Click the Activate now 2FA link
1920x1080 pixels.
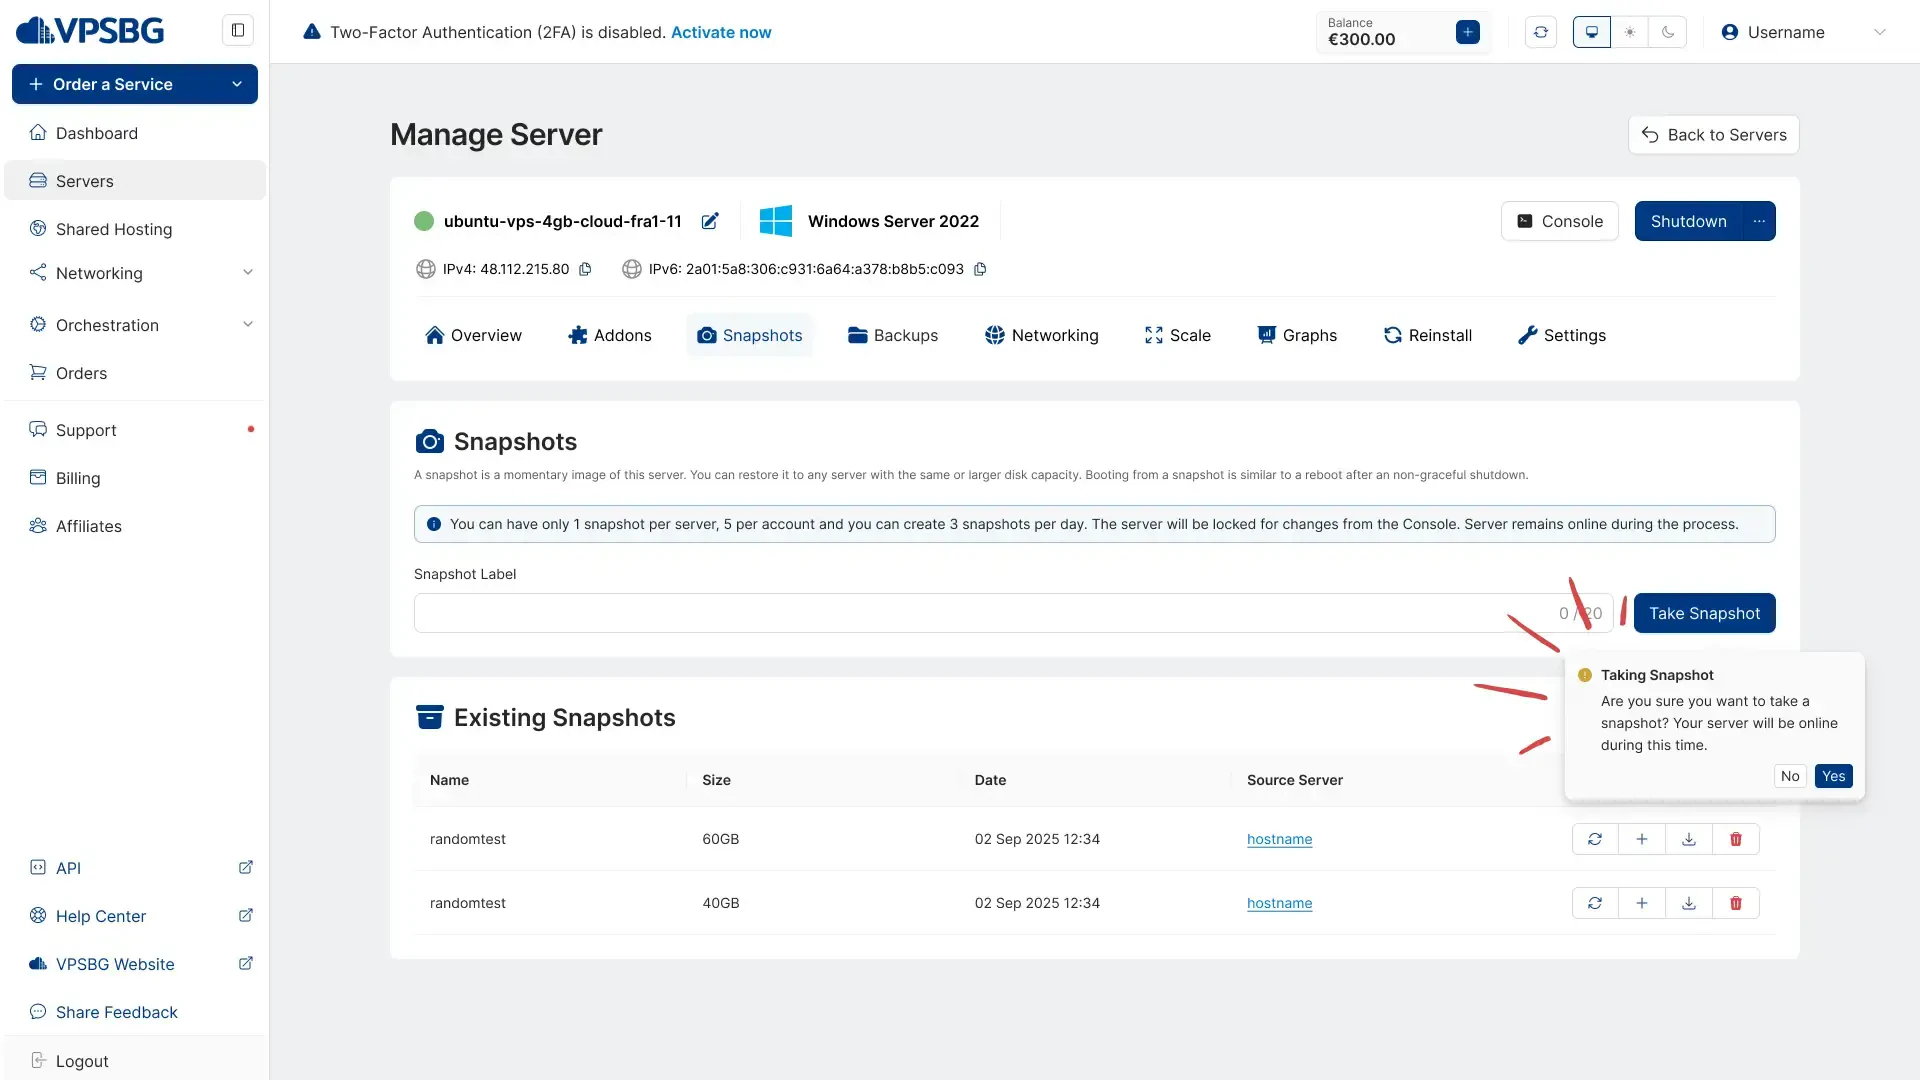(x=720, y=32)
